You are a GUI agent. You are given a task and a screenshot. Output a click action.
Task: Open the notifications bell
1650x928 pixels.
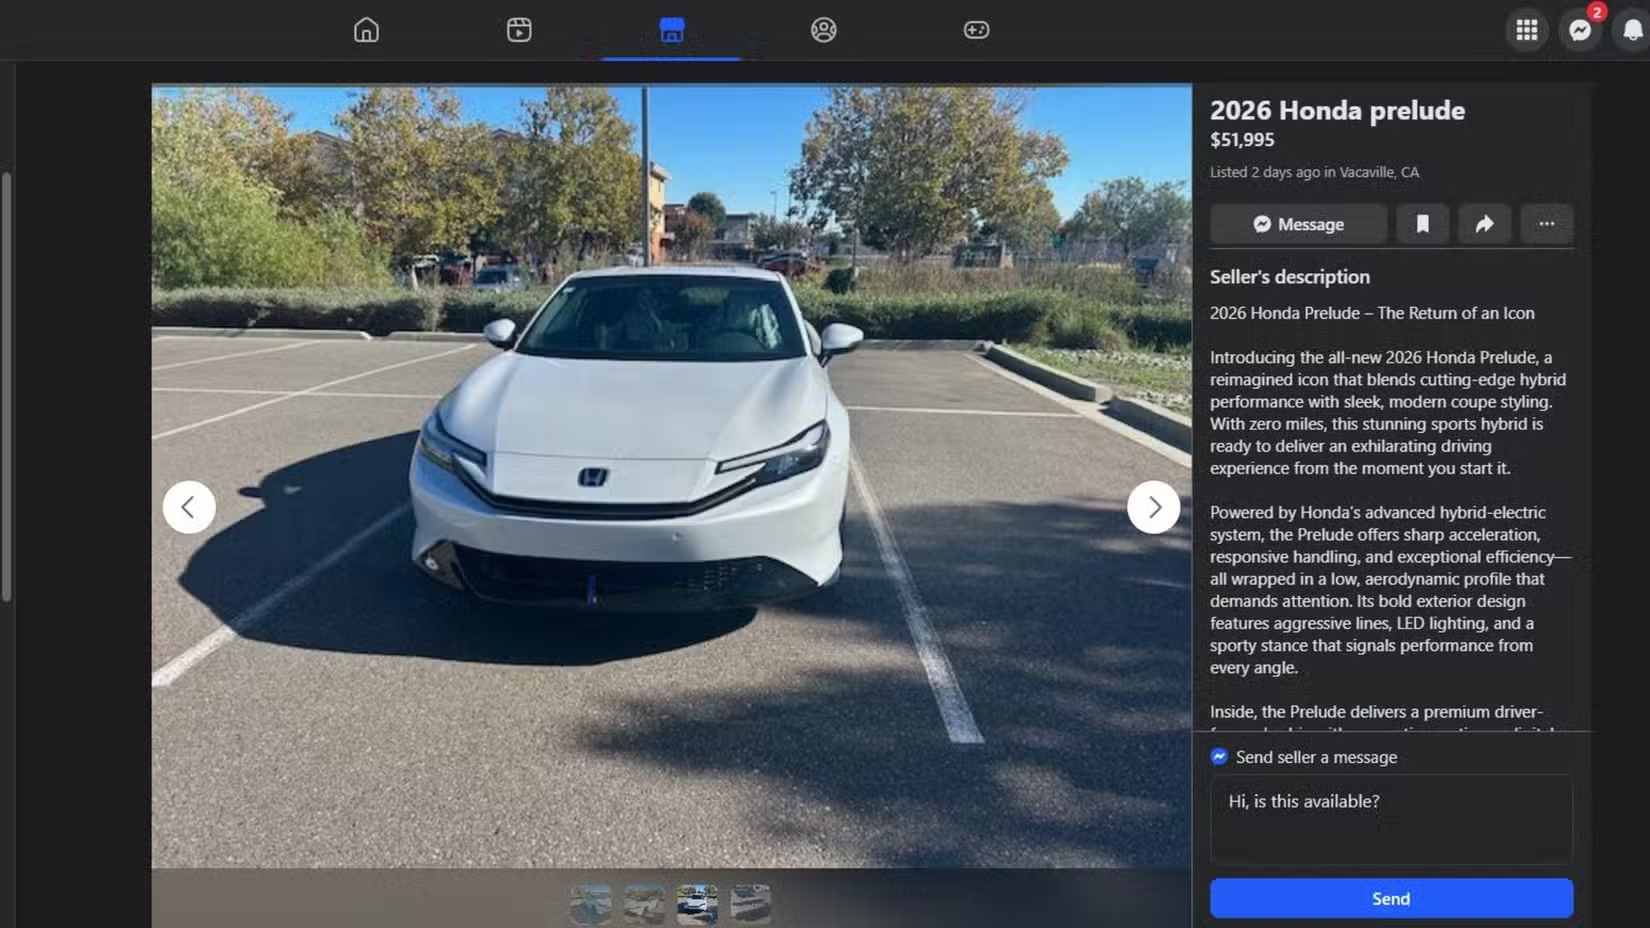[x=1632, y=30]
